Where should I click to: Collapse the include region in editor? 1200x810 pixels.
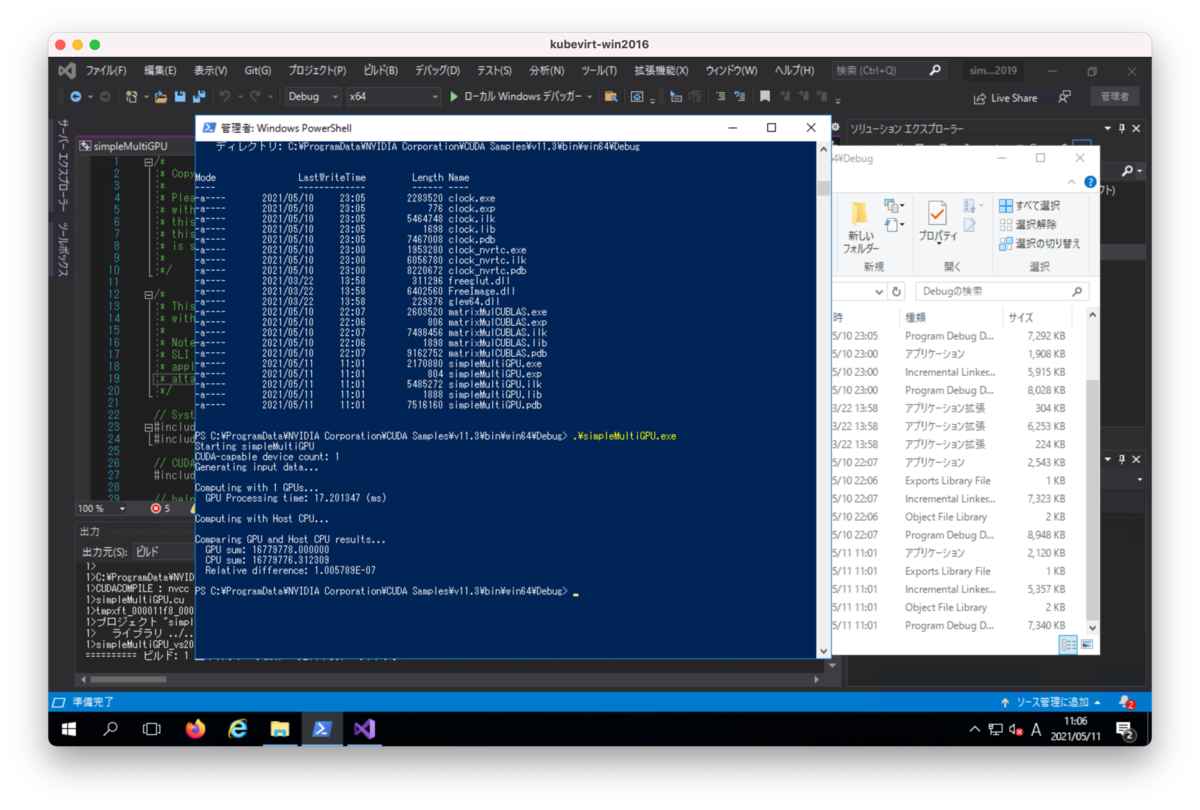click(148, 427)
